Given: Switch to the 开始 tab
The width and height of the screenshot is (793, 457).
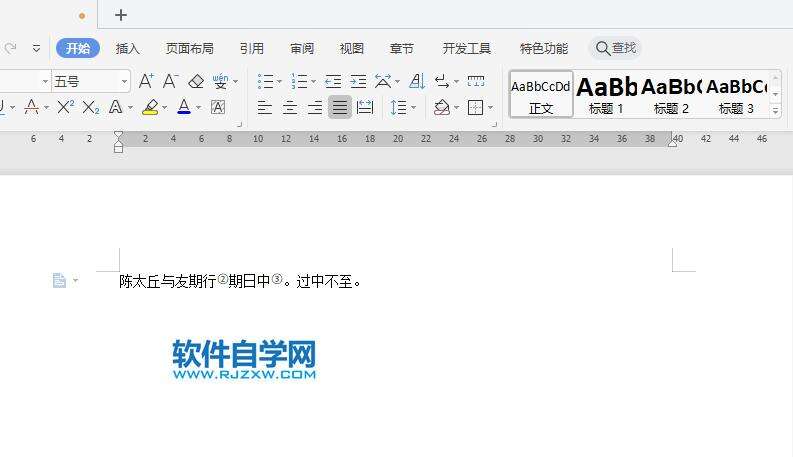Looking at the screenshot, I should point(77,48).
